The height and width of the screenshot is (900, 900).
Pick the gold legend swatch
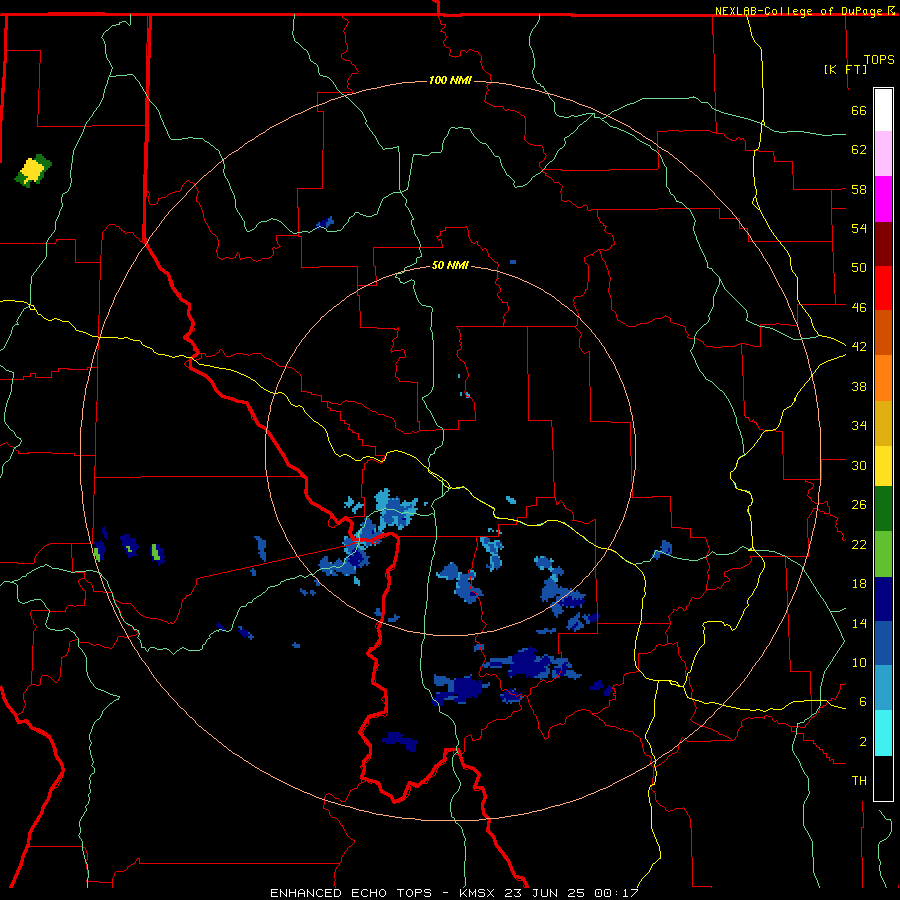coord(883,423)
